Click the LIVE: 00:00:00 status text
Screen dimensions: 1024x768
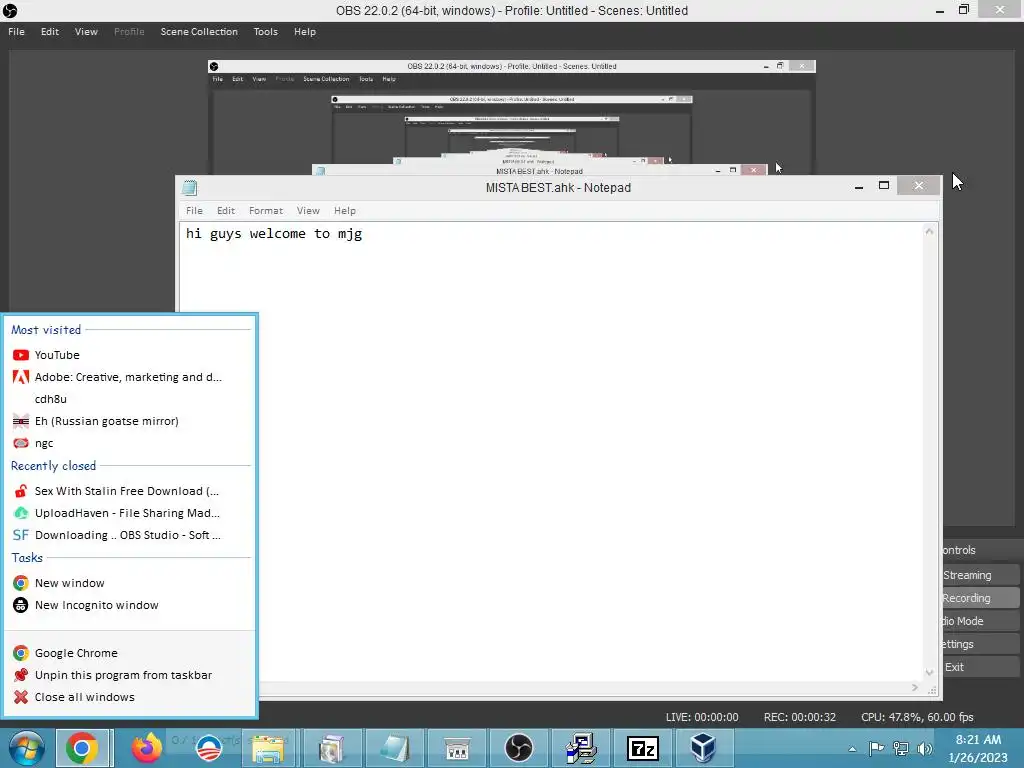(x=701, y=717)
